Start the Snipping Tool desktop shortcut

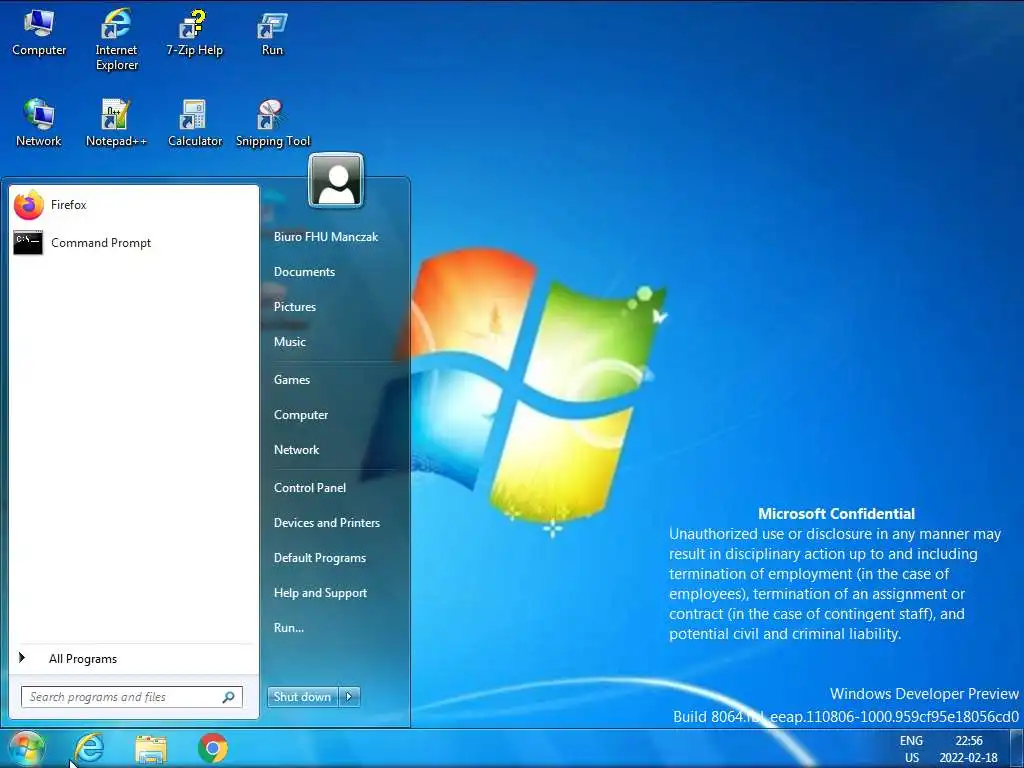(x=272, y=123)
